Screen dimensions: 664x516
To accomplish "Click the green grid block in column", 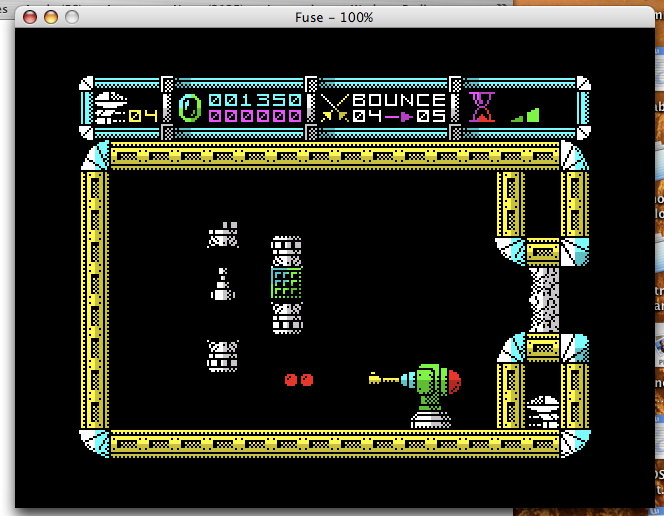I will click(x=287, y=283).
